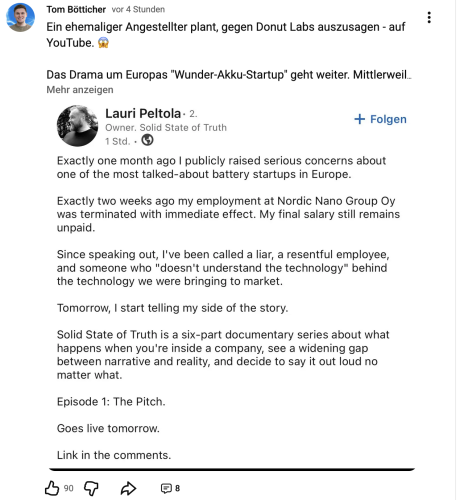Dislike the post with thumbs-down icon

(x=91, y=488)
